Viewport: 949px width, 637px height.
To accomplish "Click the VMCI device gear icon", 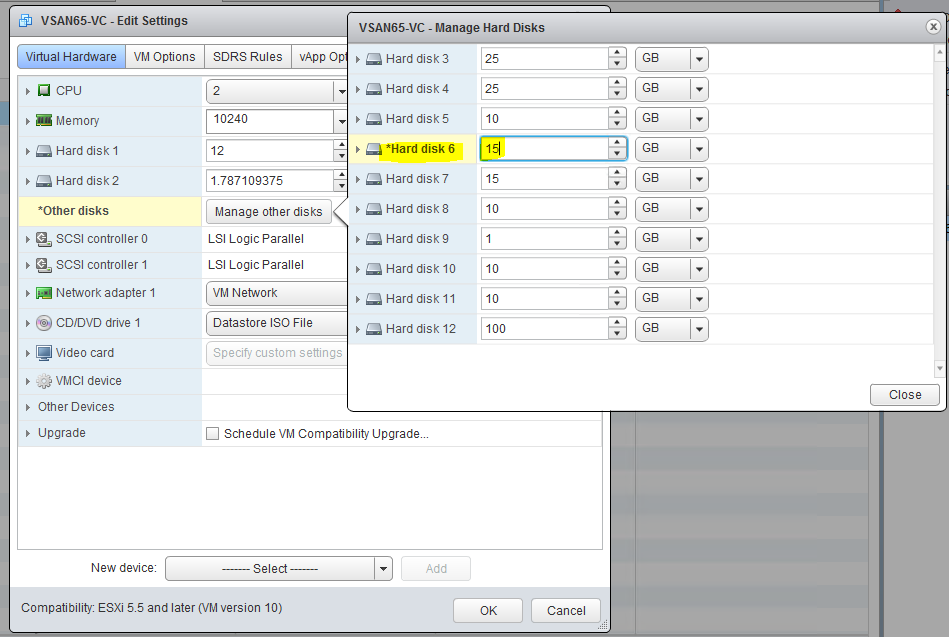I will (44, 381).
